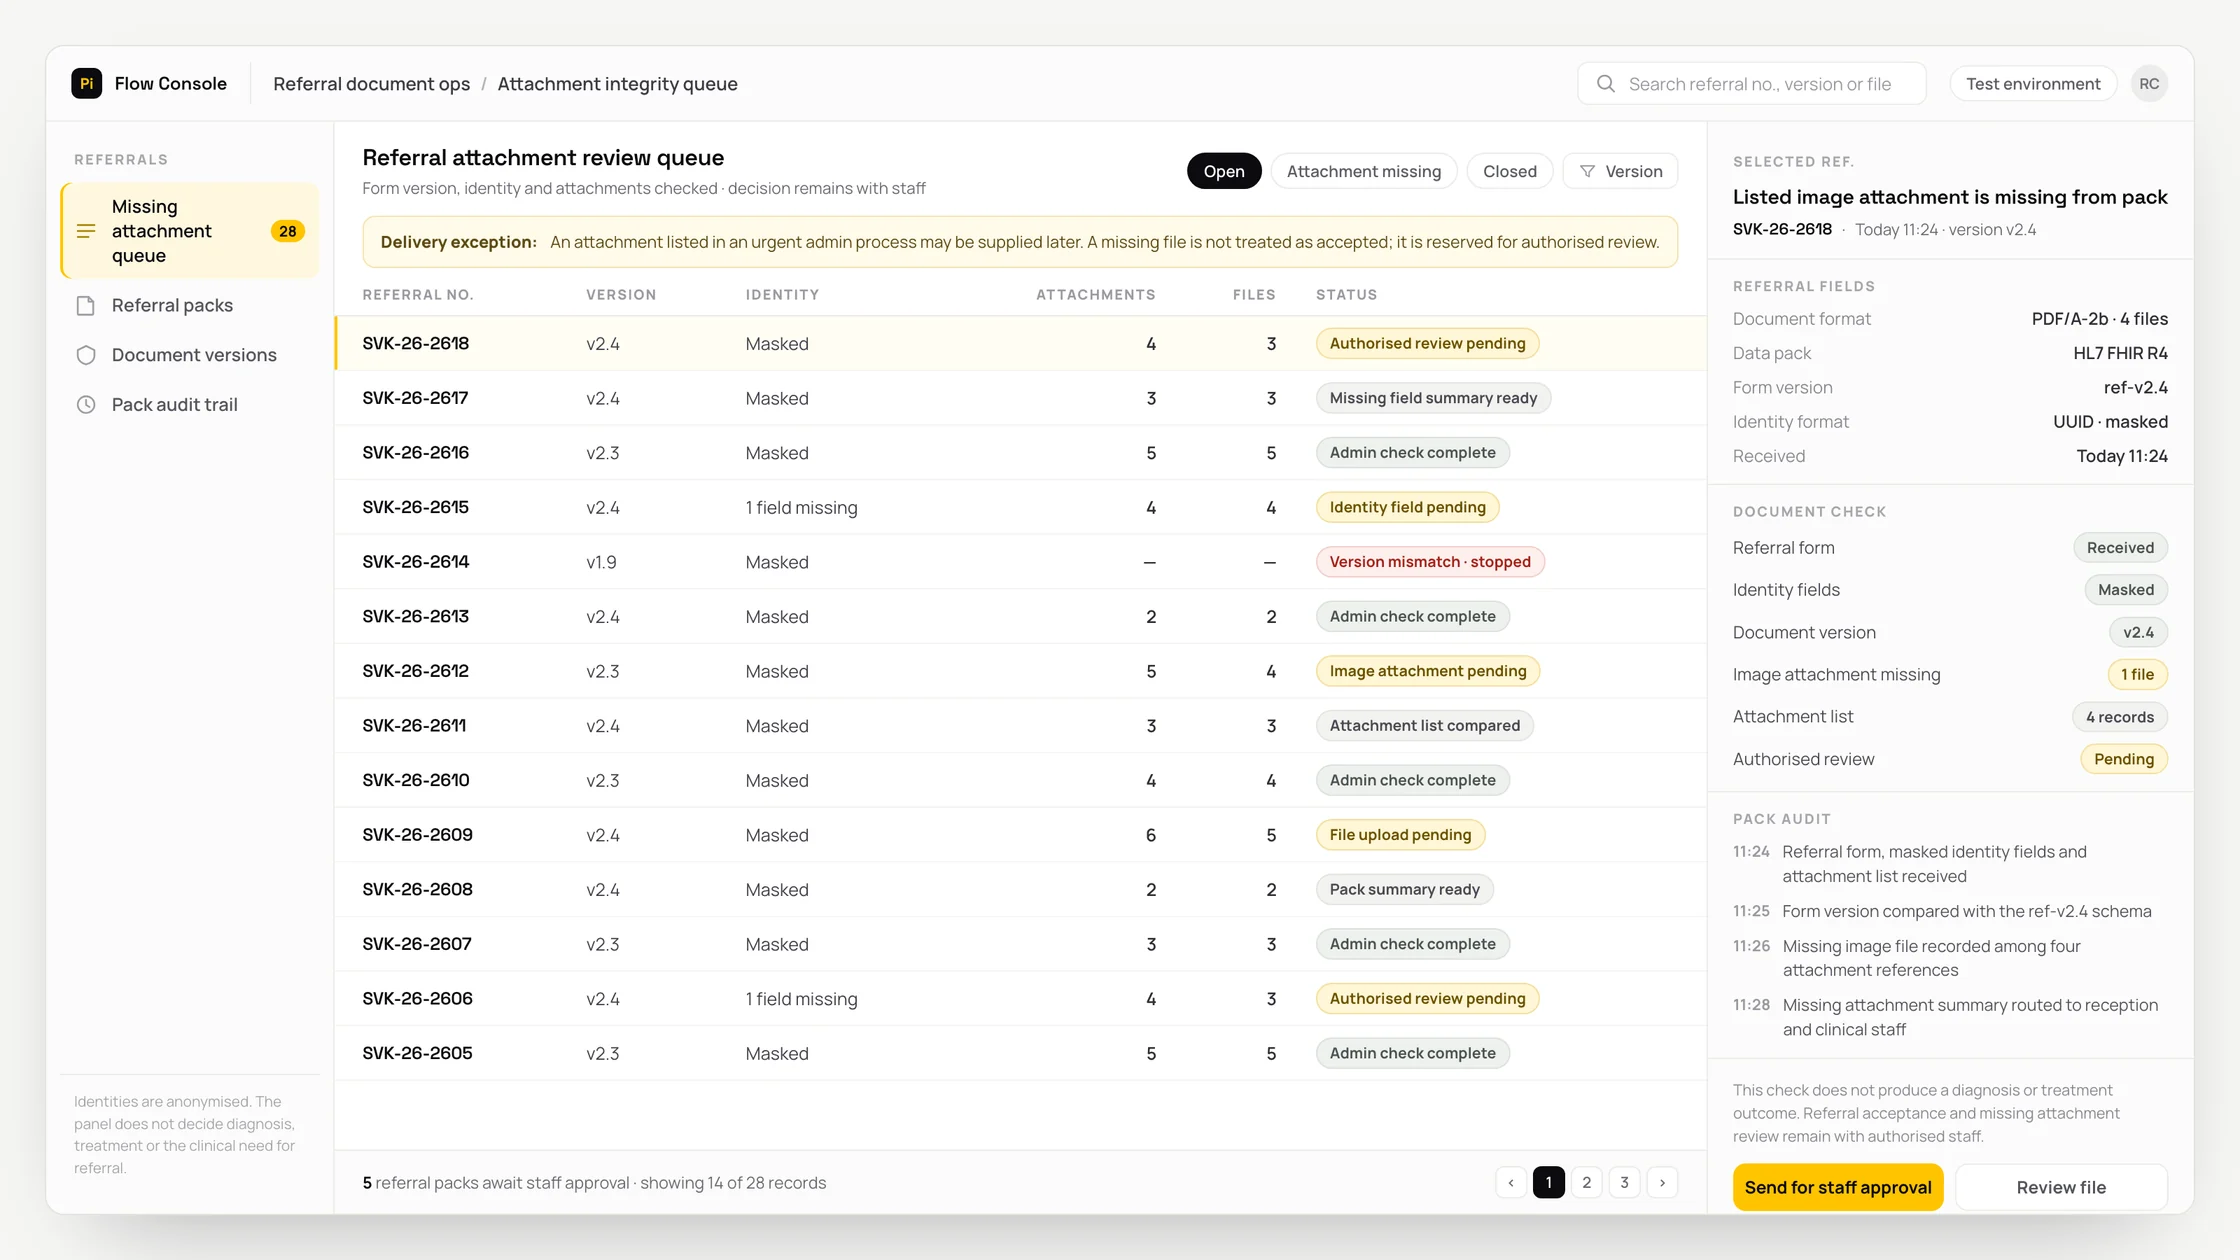Click the Identity field pending status badge
The height and width of the screenshot is (1260, 2240).
click(x=1407, y=507)
